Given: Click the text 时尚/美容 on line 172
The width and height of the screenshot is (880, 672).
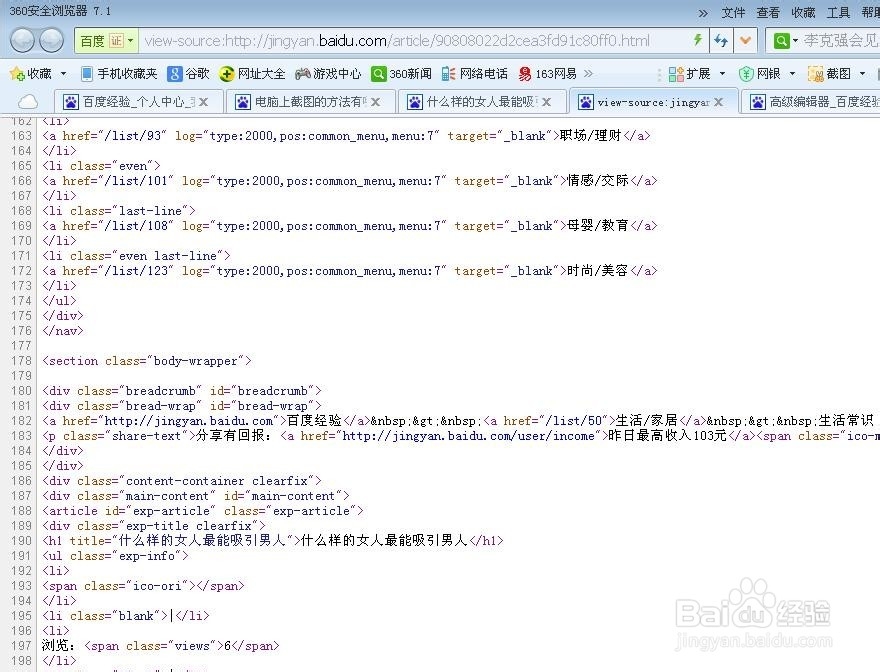Looking at the screenshot, I should coord(598,270).
